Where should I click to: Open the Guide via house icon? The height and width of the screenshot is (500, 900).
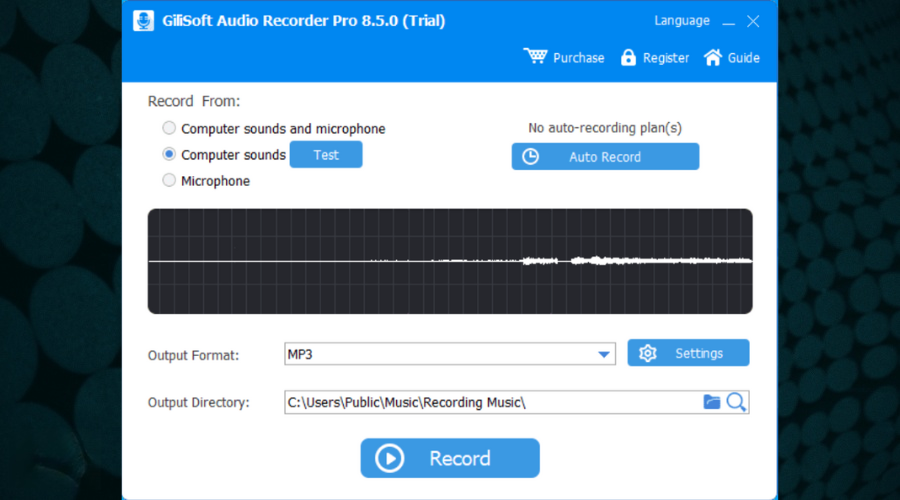[x=713, y=57]
